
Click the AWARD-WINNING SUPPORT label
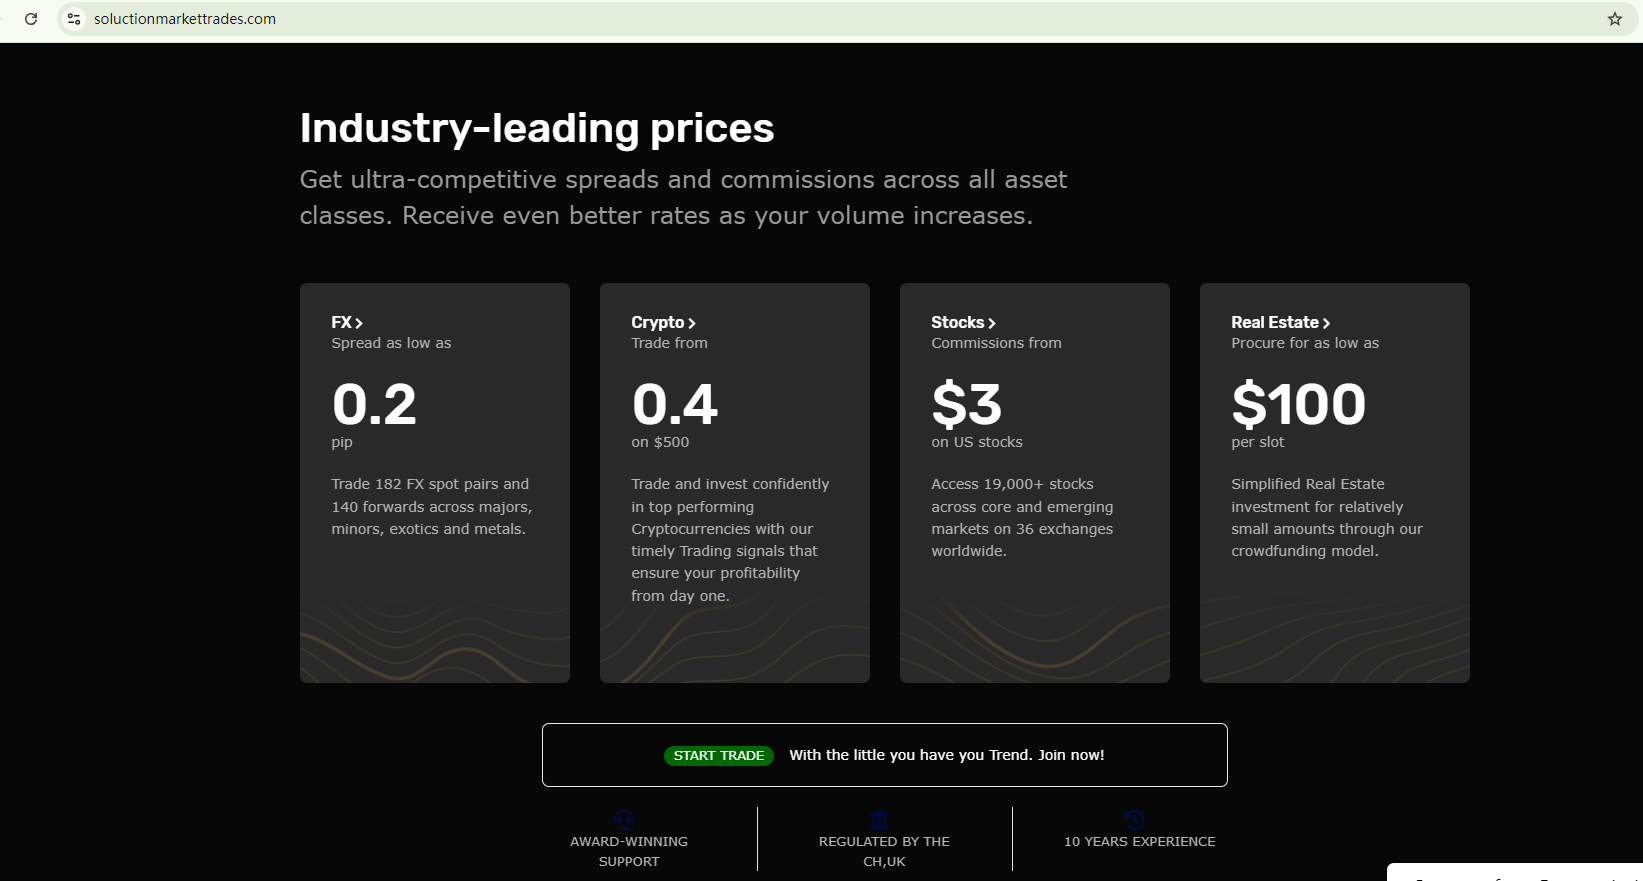tap(629, 851)
